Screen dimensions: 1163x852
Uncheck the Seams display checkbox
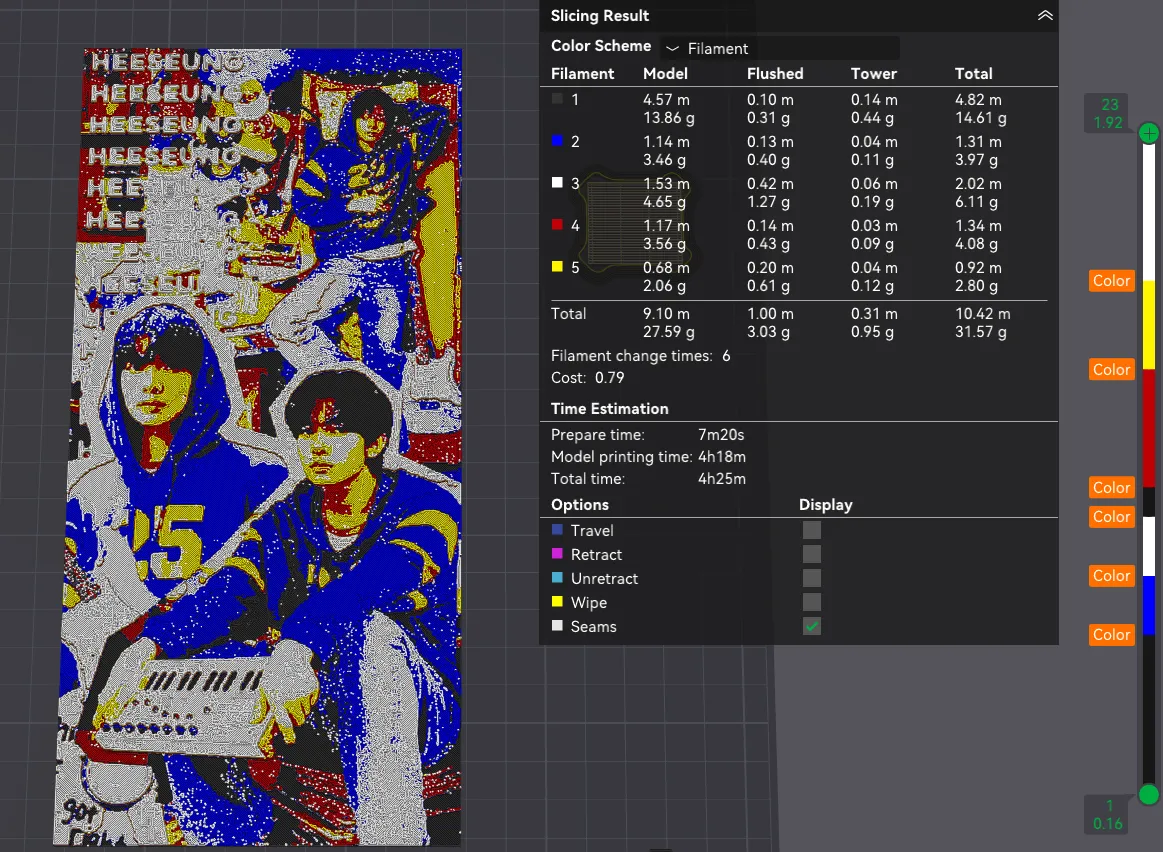[812, 627]
